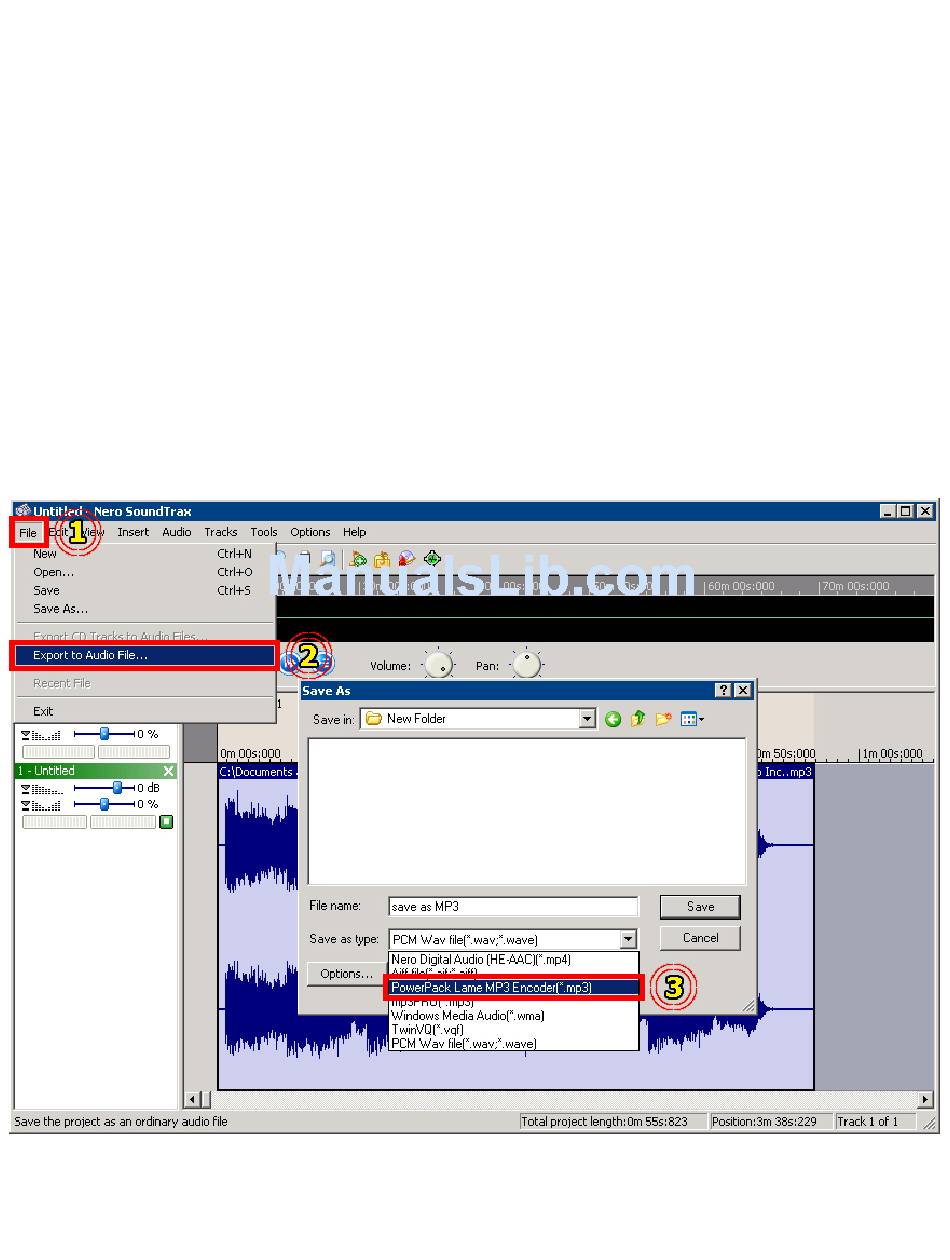Click the Volume knob

point(439,665)
